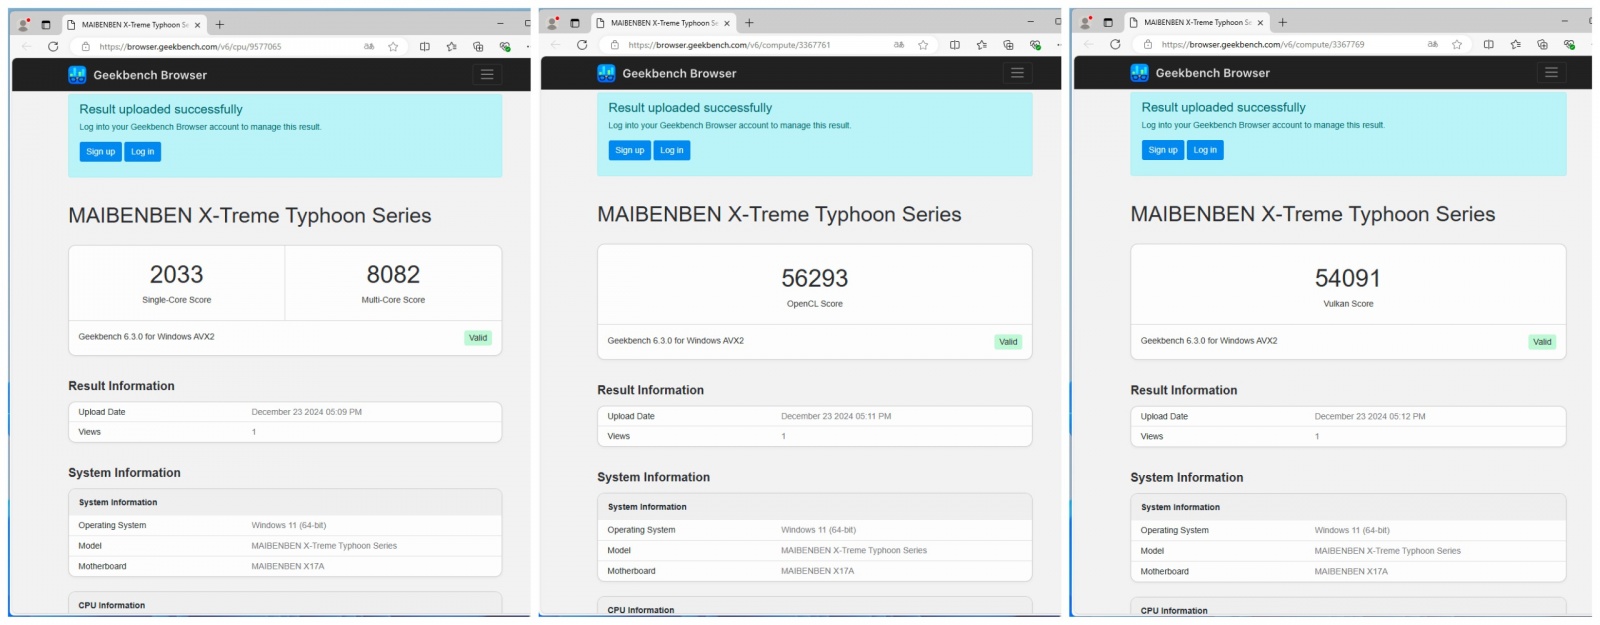Open read aloud in left window address bar

(x=369, y=47)
